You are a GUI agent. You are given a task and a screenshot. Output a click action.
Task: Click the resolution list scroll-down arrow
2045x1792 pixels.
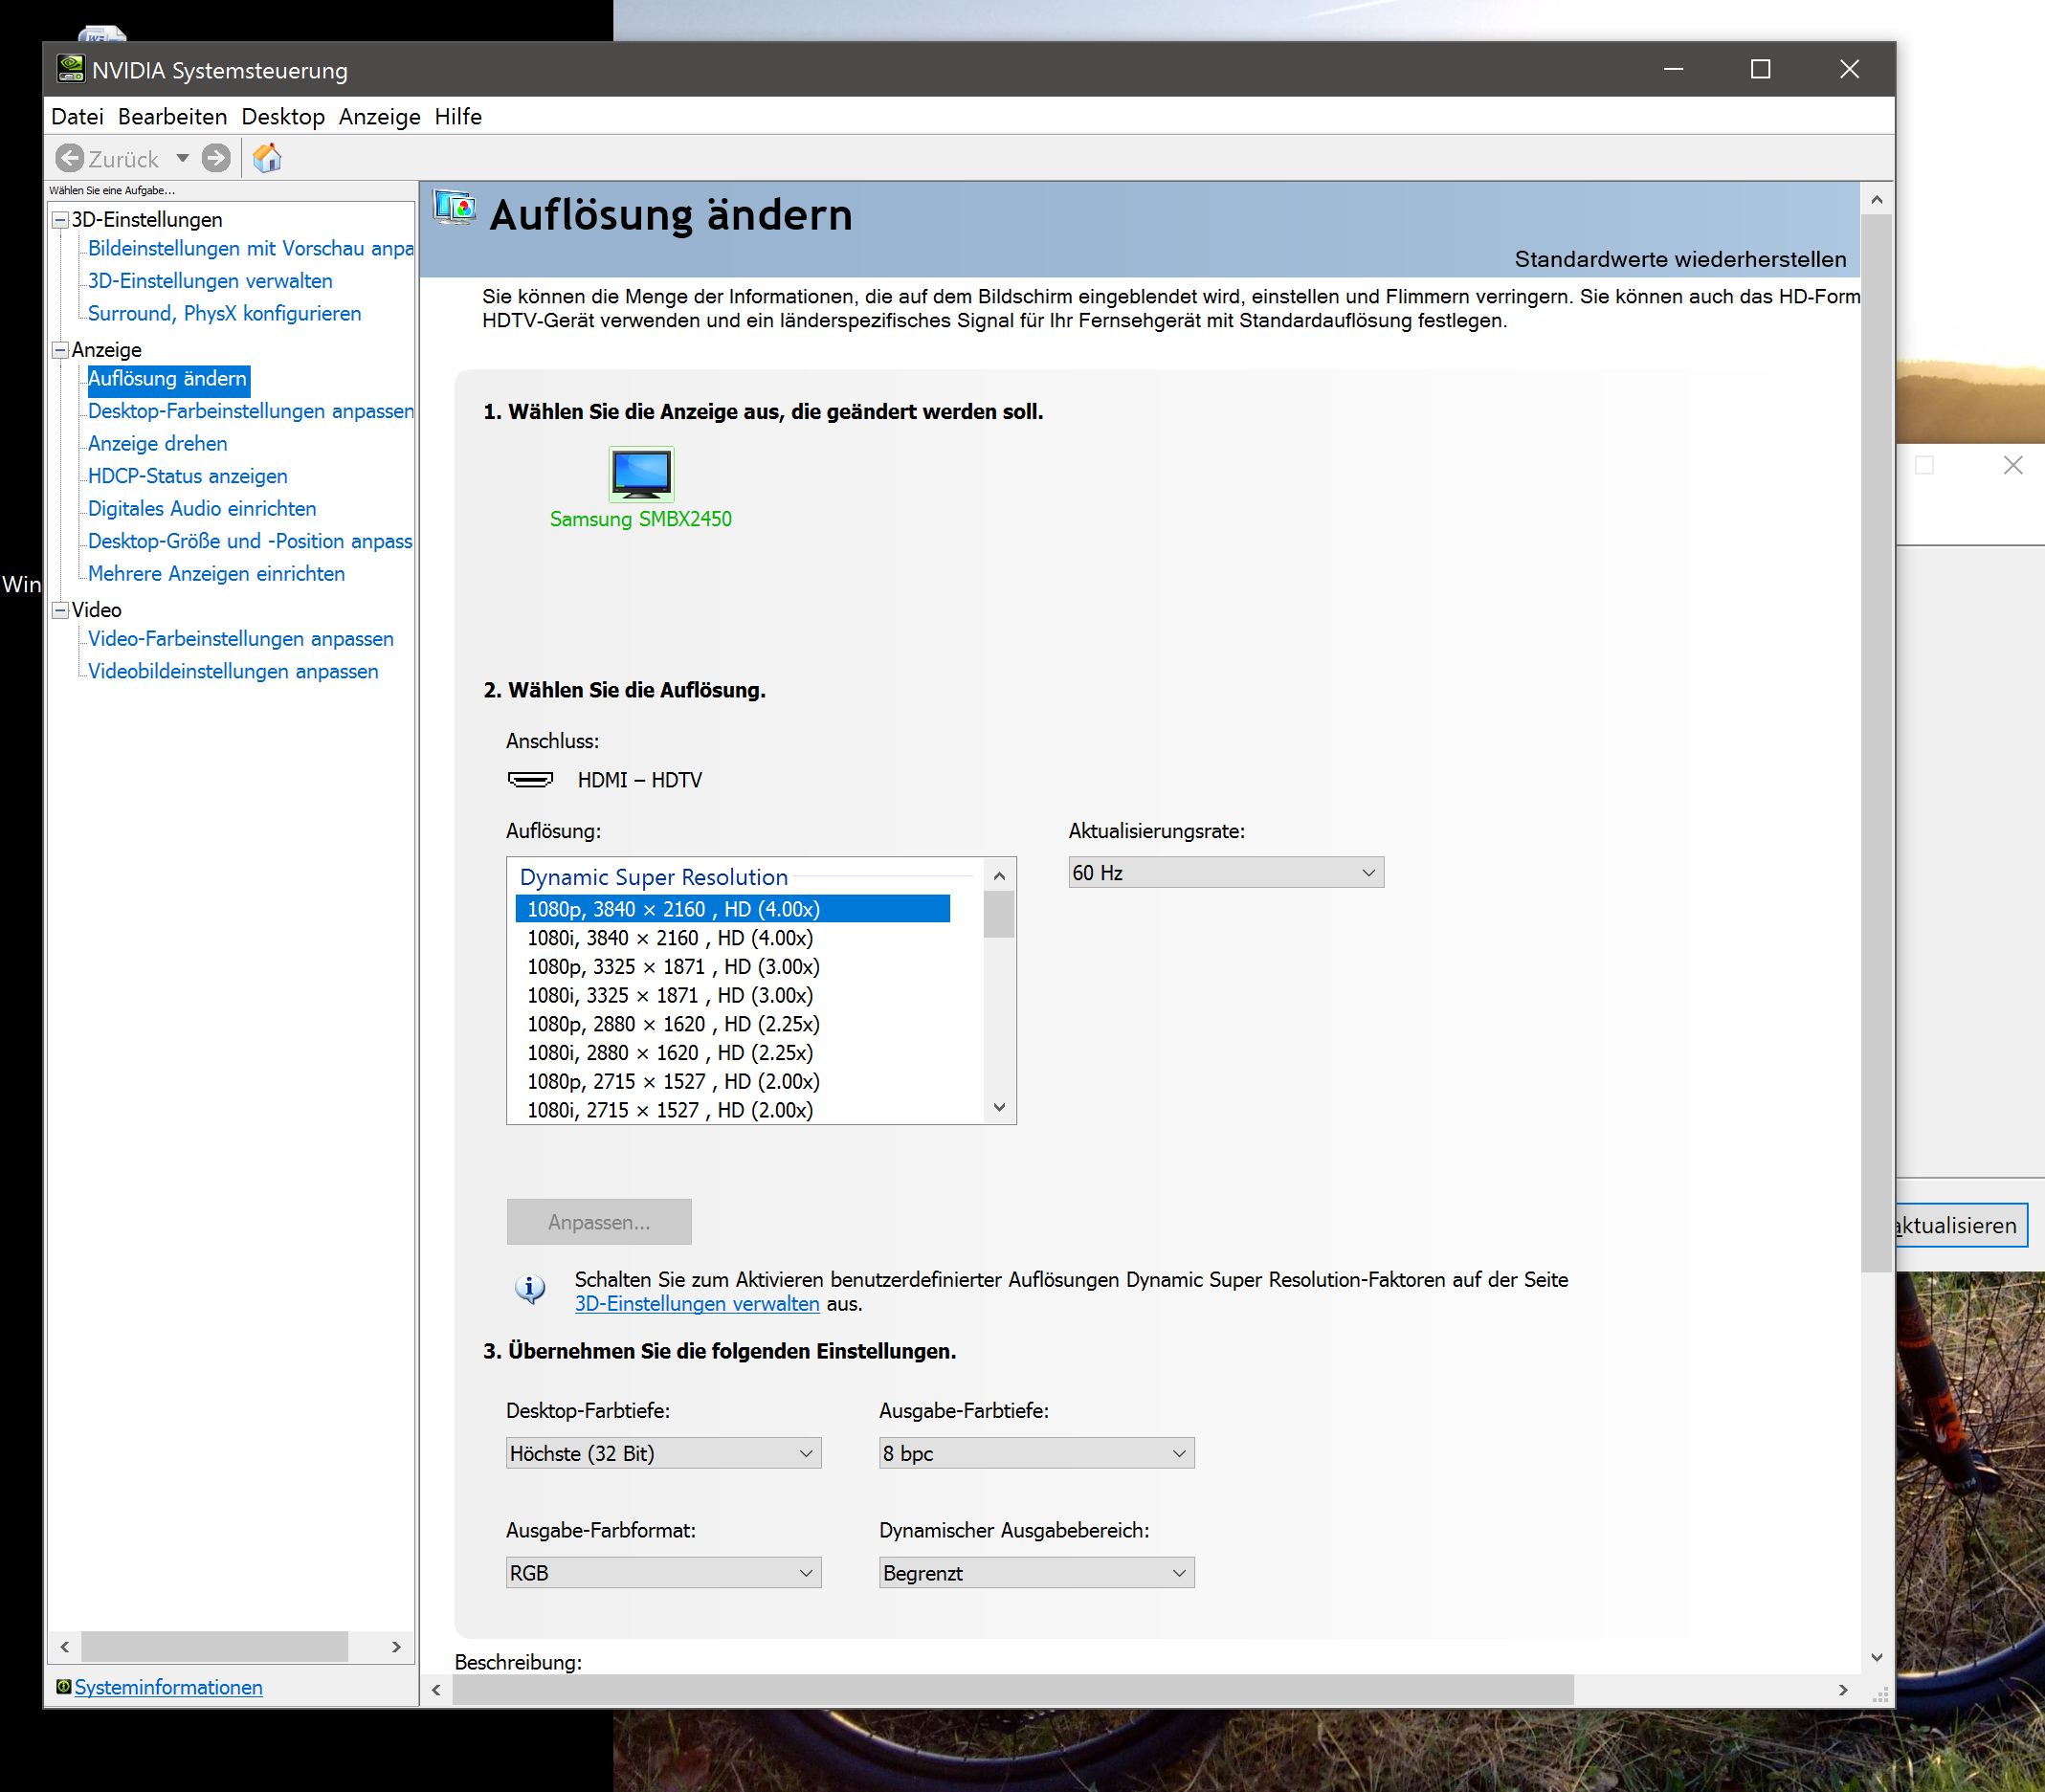coord(999,1108)
